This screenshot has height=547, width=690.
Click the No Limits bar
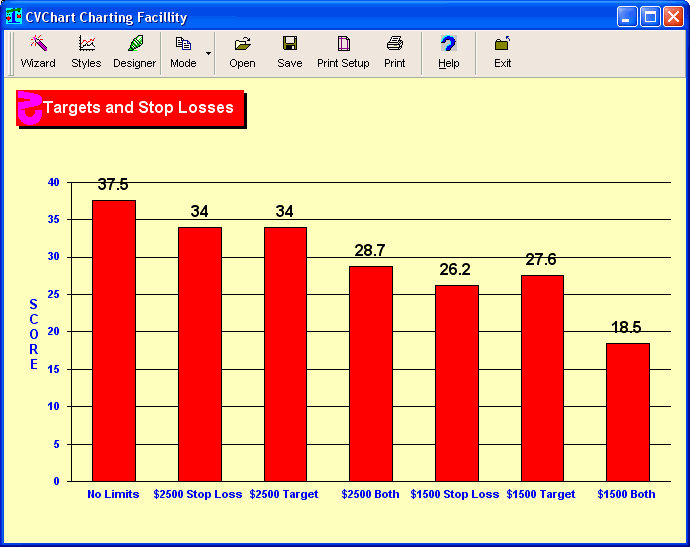[x=113, y=340]
